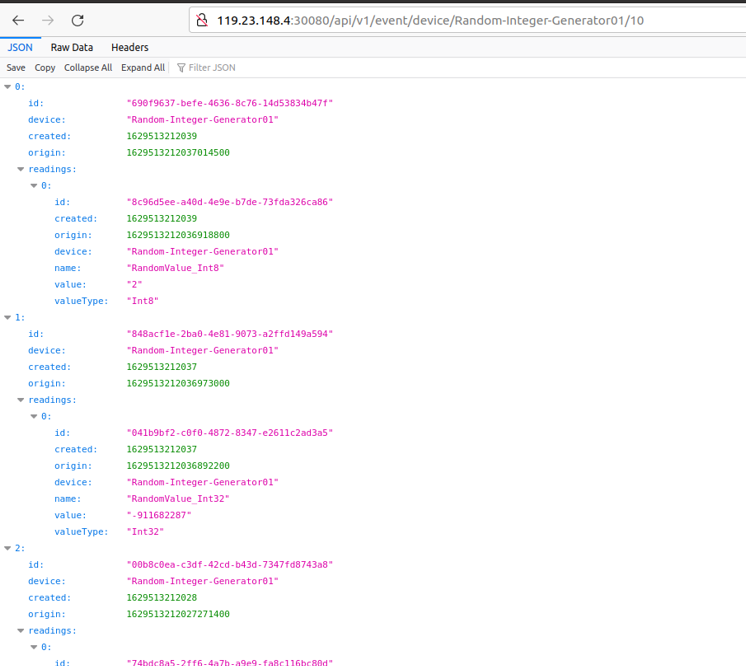Select id "041b9bf2-c0f0-4872-8347-e2611c2ad3a5"

[x=229, y=432]
